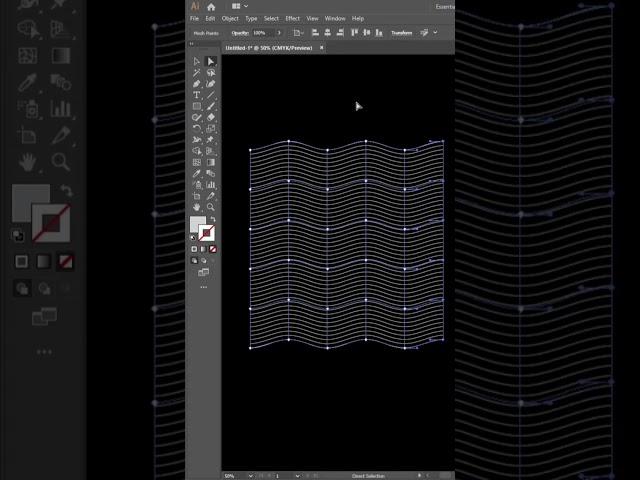
Task: Open the Essentials workspace switcher
Action: point(445,7)
